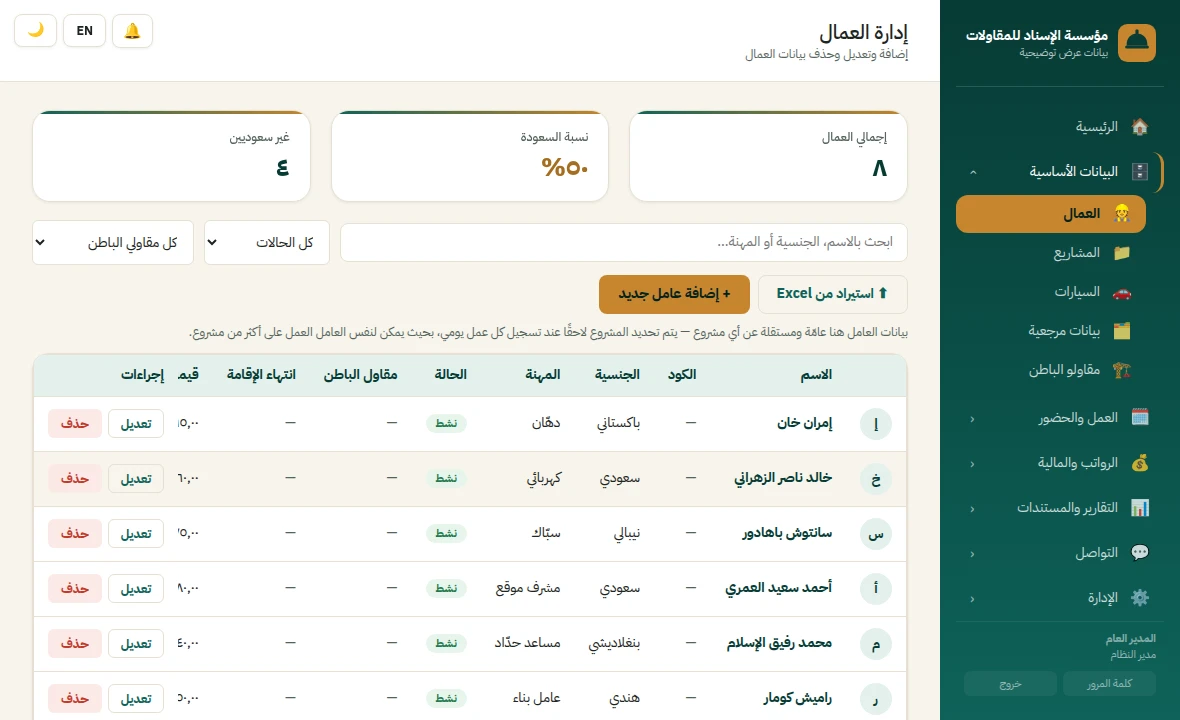Click avatar icon of محمد رفيق الإسلام
Image resolution: width=1180 pixels, height=720 pixels.
(x=875, y=643)
